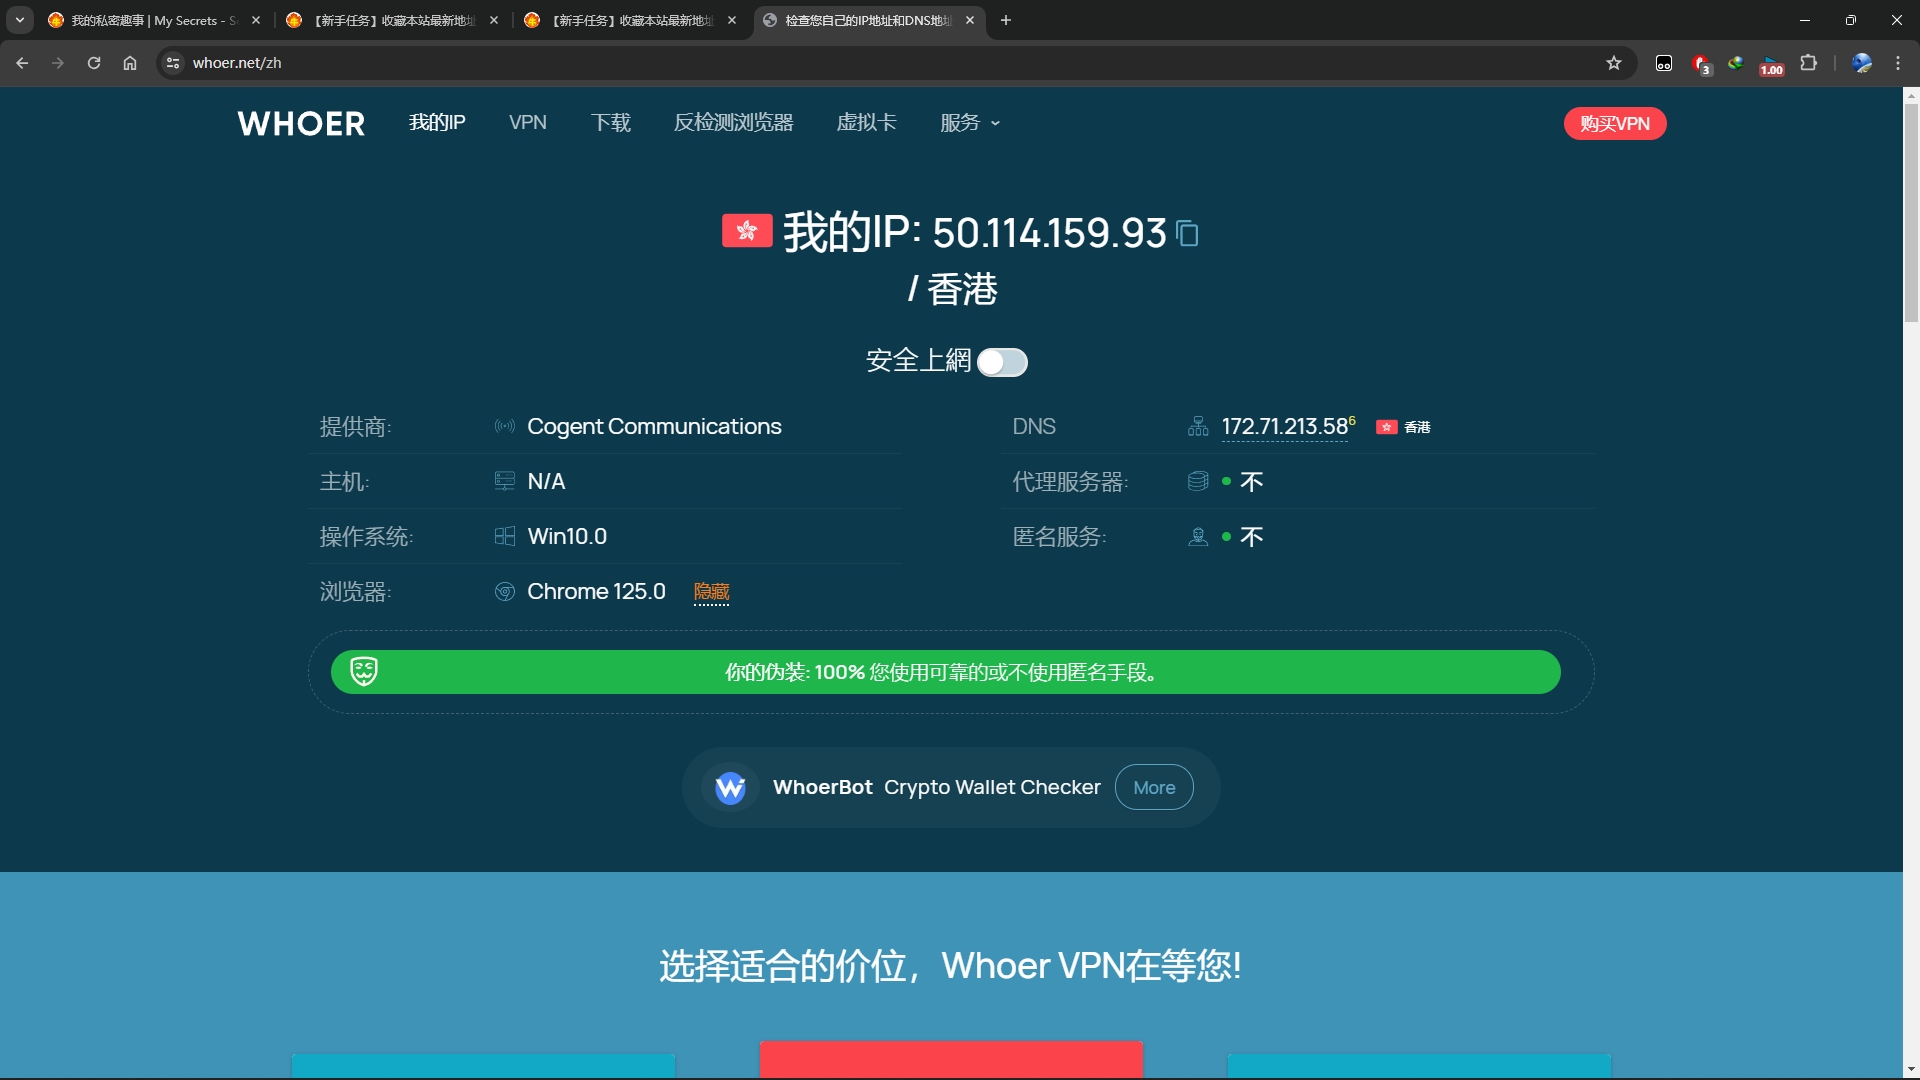The image size is (1920, 1080).
Task: Click the colorful green extension icon
Action: [1736, 63]
